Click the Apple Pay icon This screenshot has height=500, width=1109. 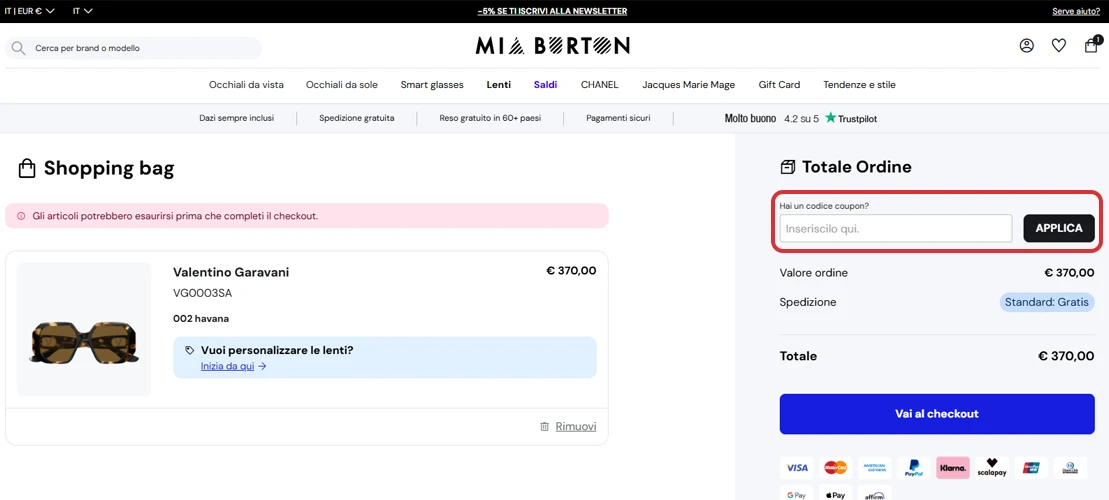pyautogui.click(x=836, y=494)
